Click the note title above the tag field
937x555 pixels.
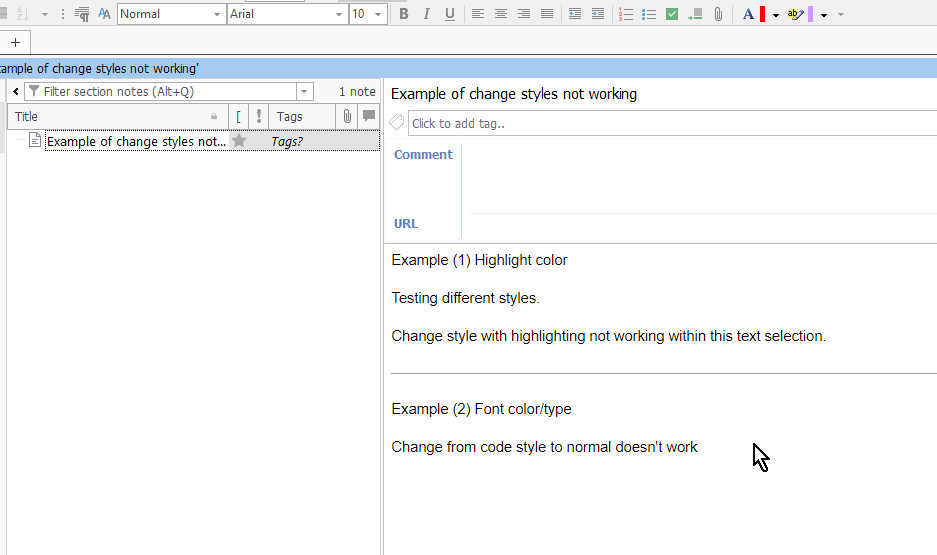pos(514,94)
